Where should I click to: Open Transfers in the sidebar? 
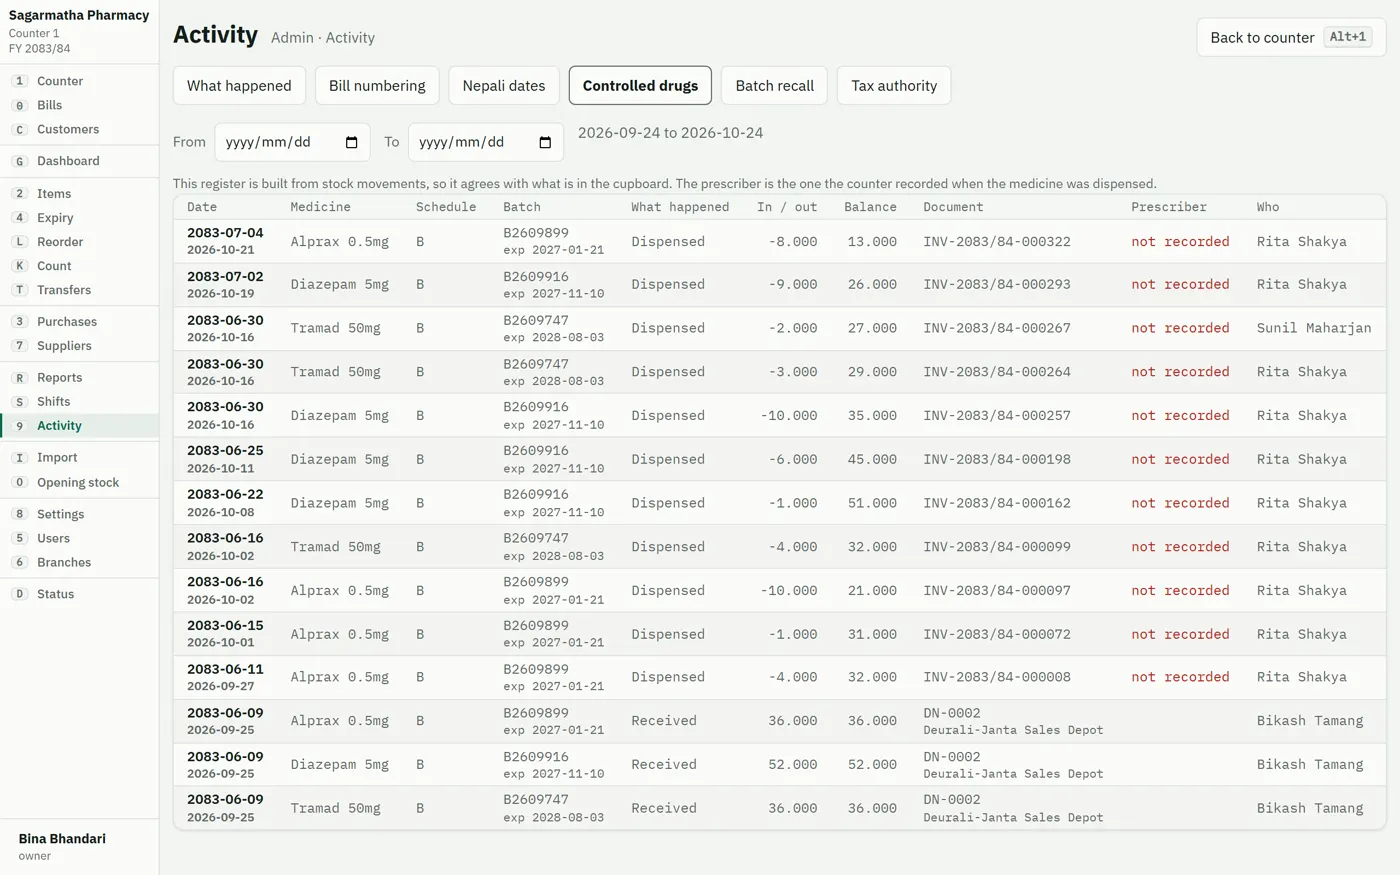click(79, 290)
